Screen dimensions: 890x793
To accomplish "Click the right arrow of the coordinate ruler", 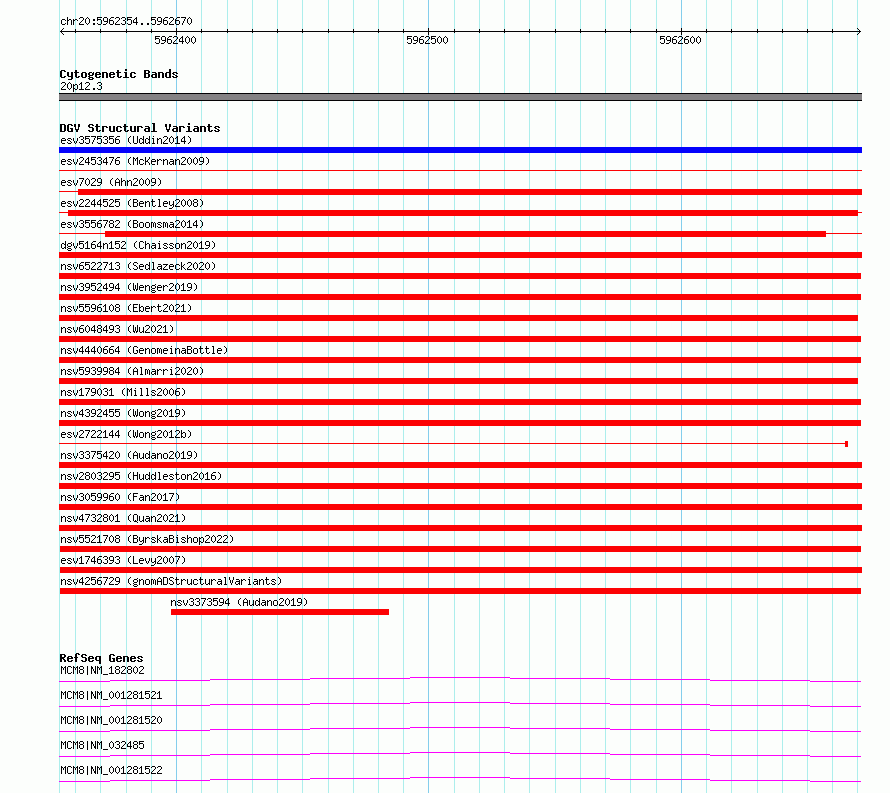I will (x=859, y=31).
